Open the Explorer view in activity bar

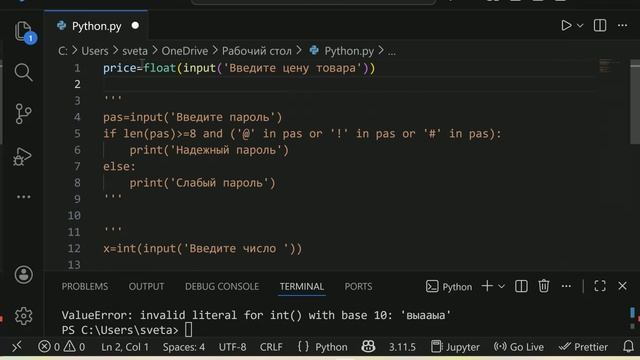pos(24,31)
